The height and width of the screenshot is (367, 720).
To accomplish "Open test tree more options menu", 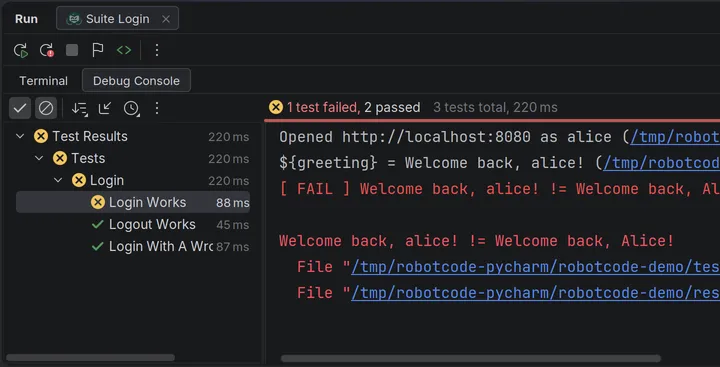I will click(x=157, y=108).
